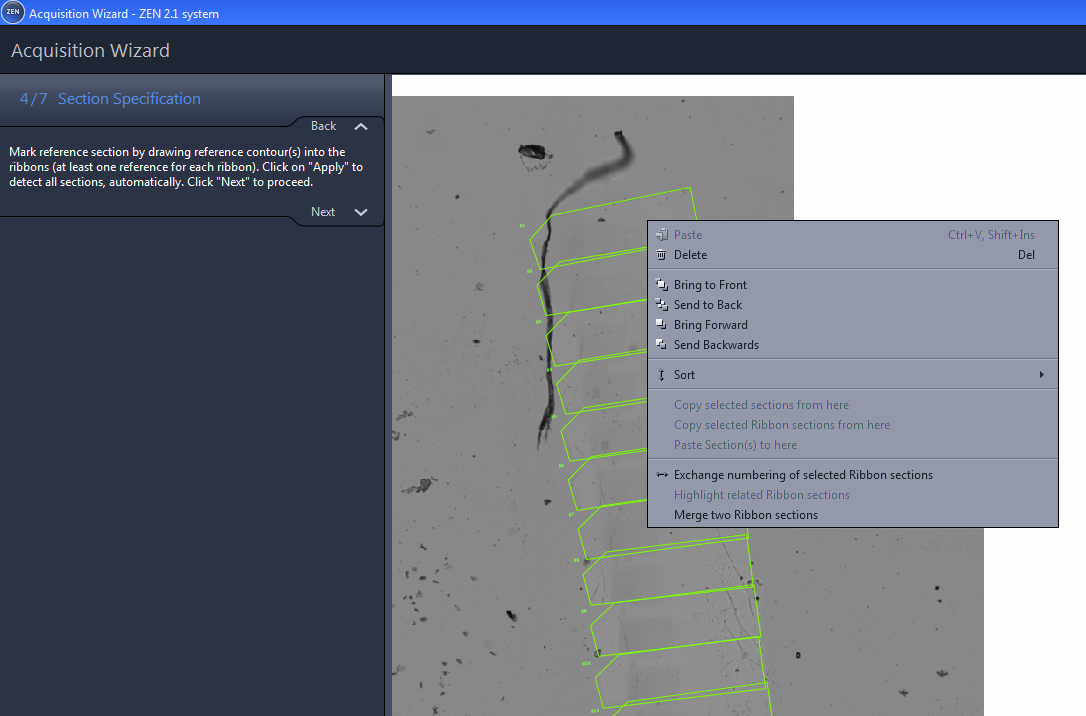1086x716 pixels.
Task: Click the 4/7 Section Specification header
Action: coord(109,98)
